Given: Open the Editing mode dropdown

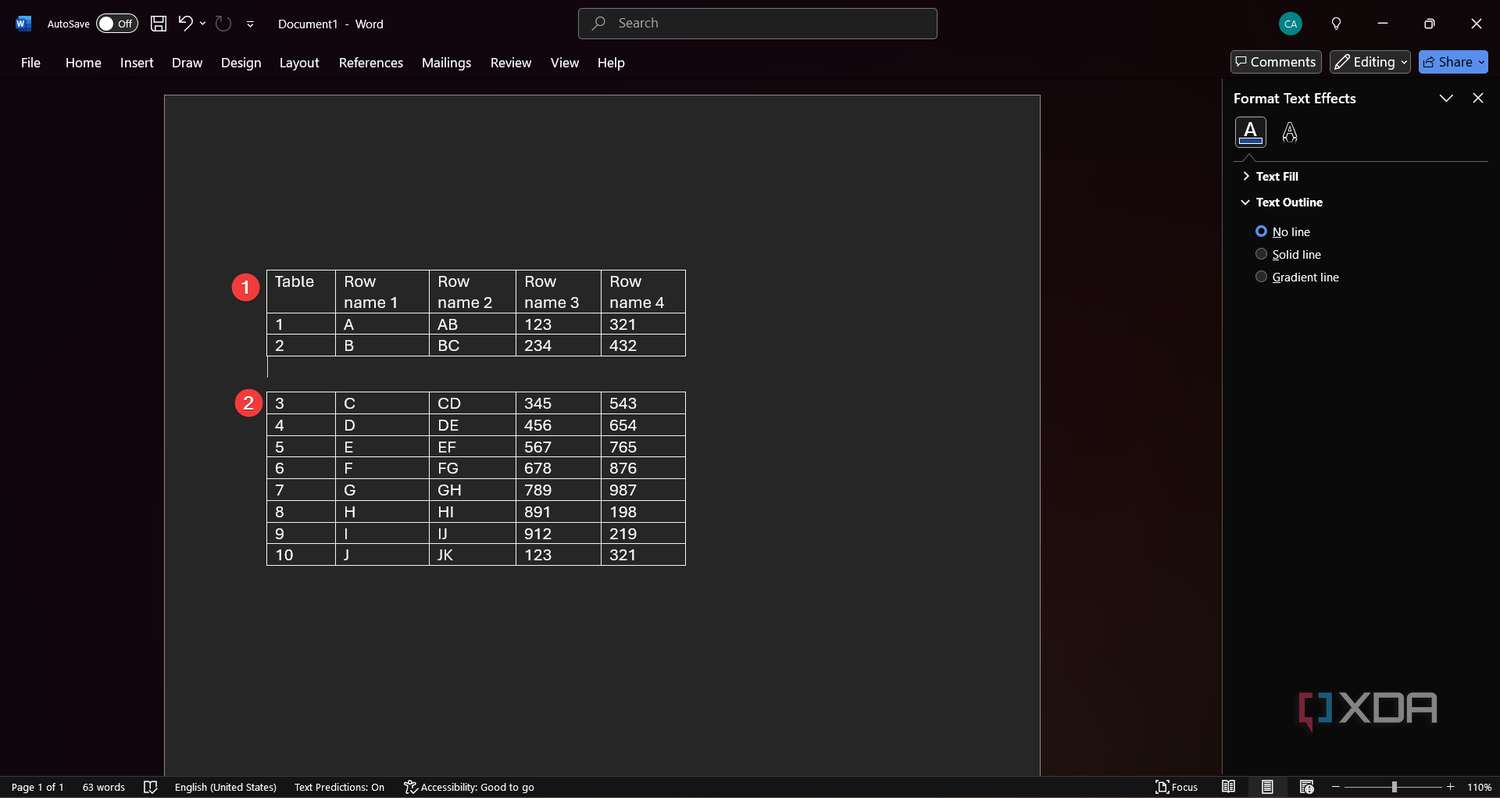Looking at the screenshot, I should 1370,62.
